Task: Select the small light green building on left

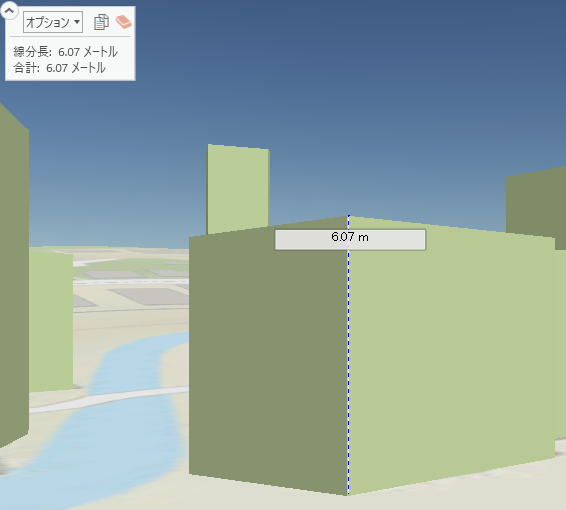Action: point(51,321)
